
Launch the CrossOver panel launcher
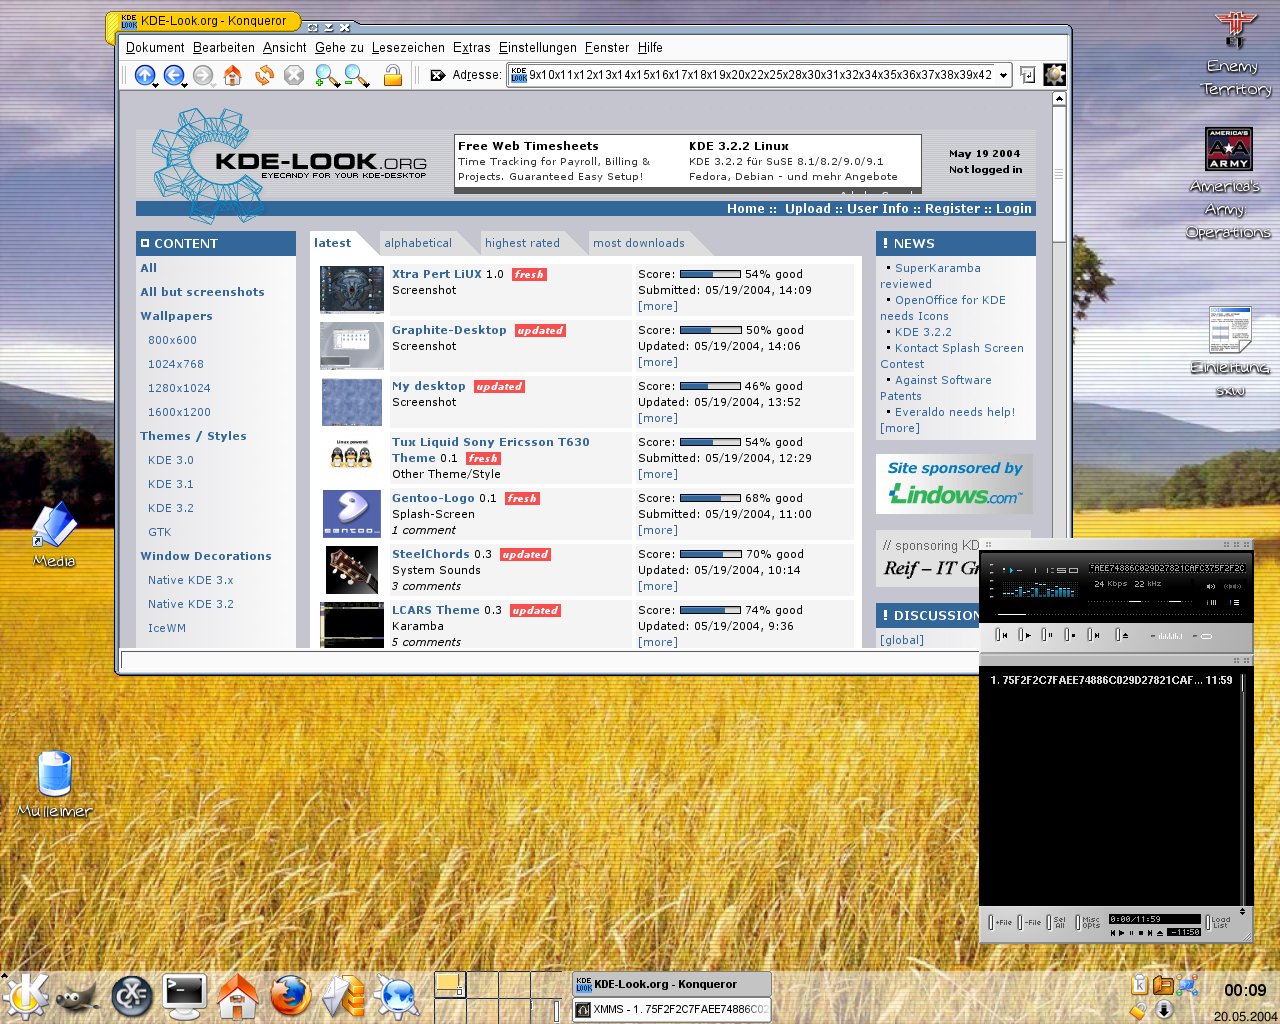click(x=131, y=995)
